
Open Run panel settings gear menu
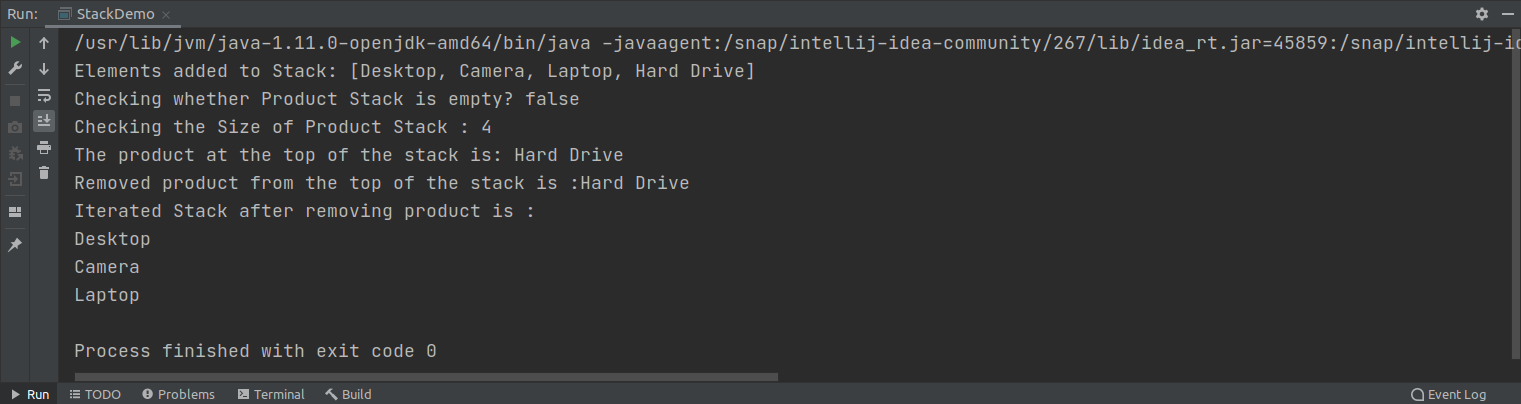pyautogui.click(x=1482, y=14)
